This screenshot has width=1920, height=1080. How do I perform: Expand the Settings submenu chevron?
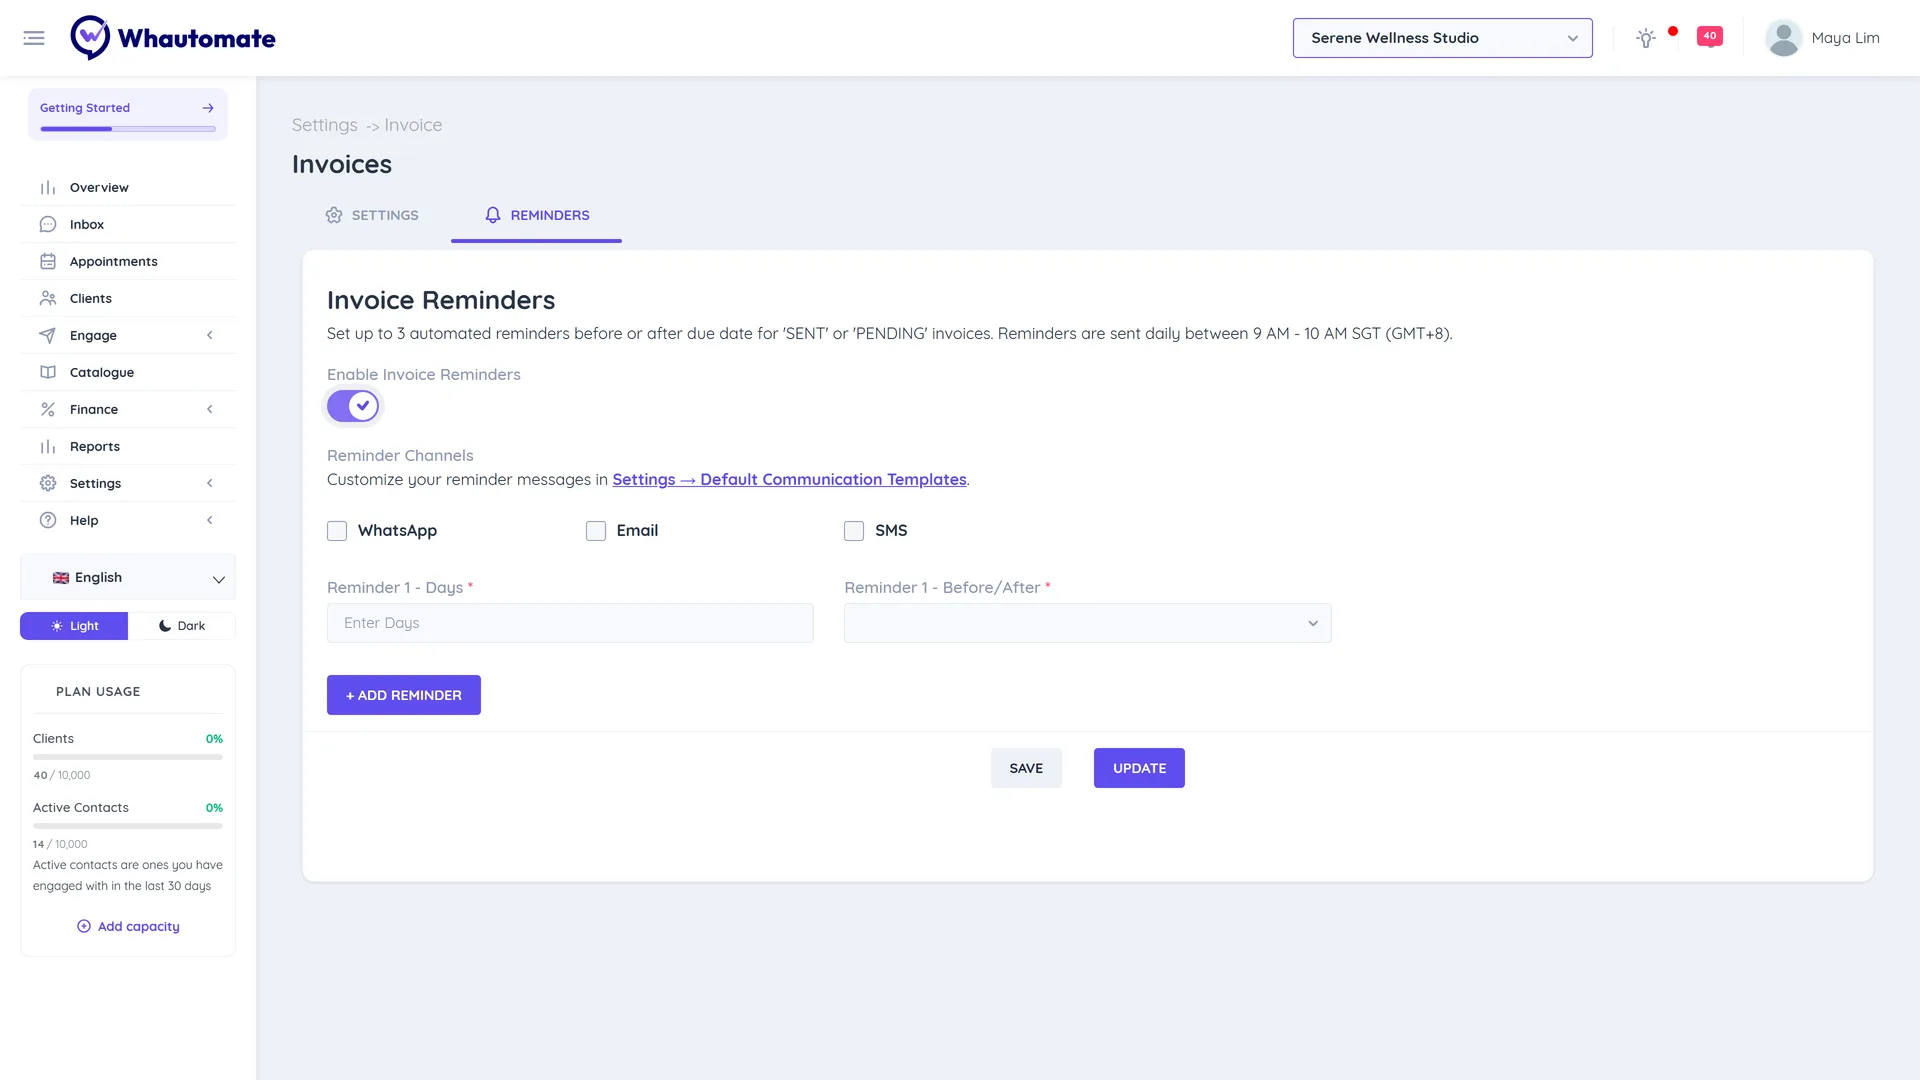click(210, 483)
